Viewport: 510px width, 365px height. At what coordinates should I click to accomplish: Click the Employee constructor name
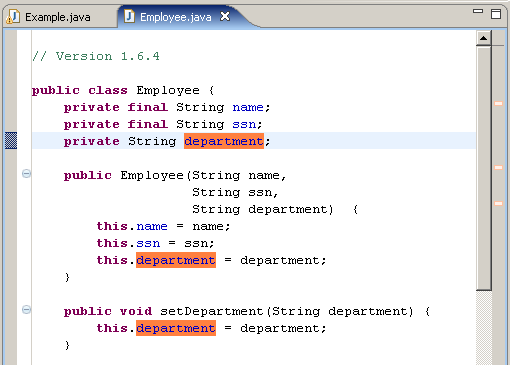tap(152, 176)
